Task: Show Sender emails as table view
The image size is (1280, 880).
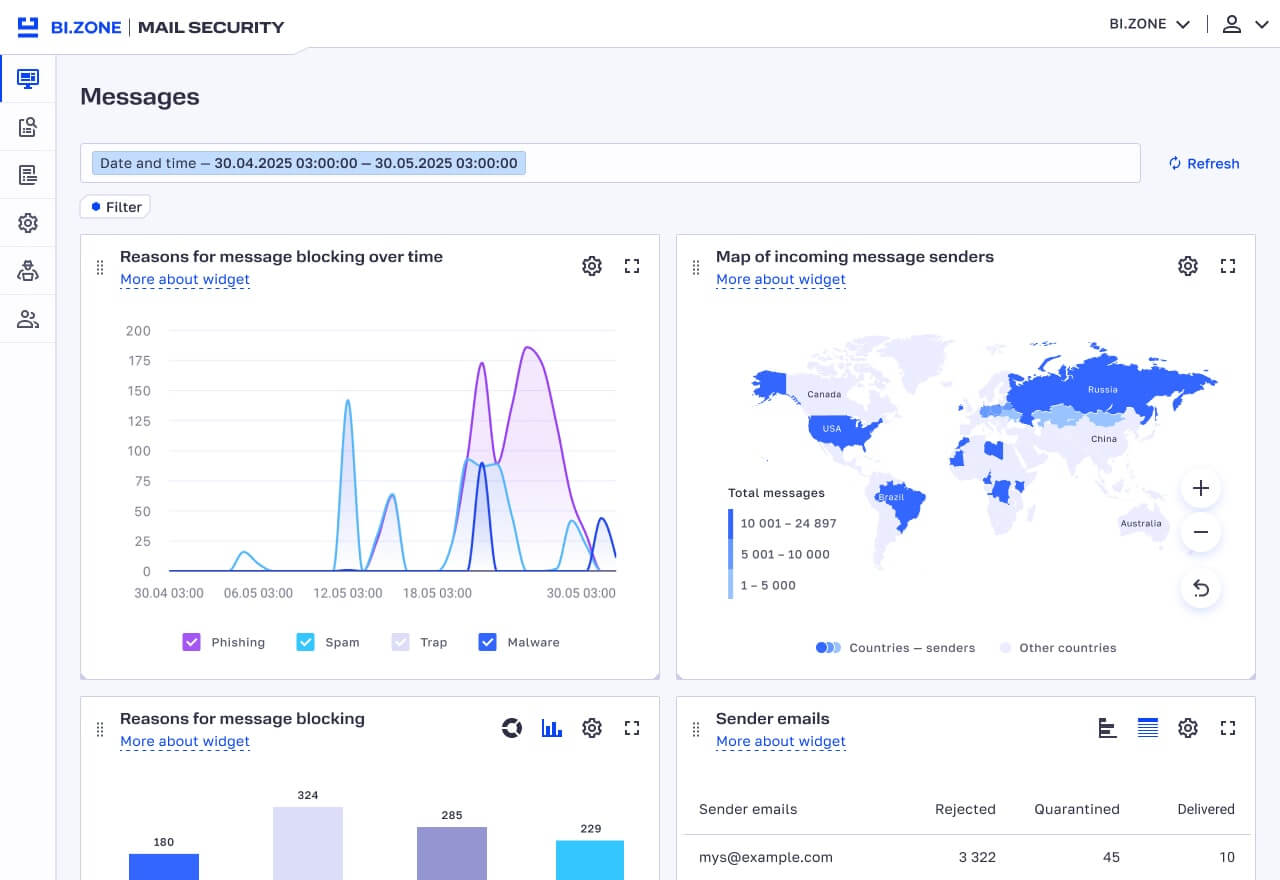Action: (x=1148, y=728)
